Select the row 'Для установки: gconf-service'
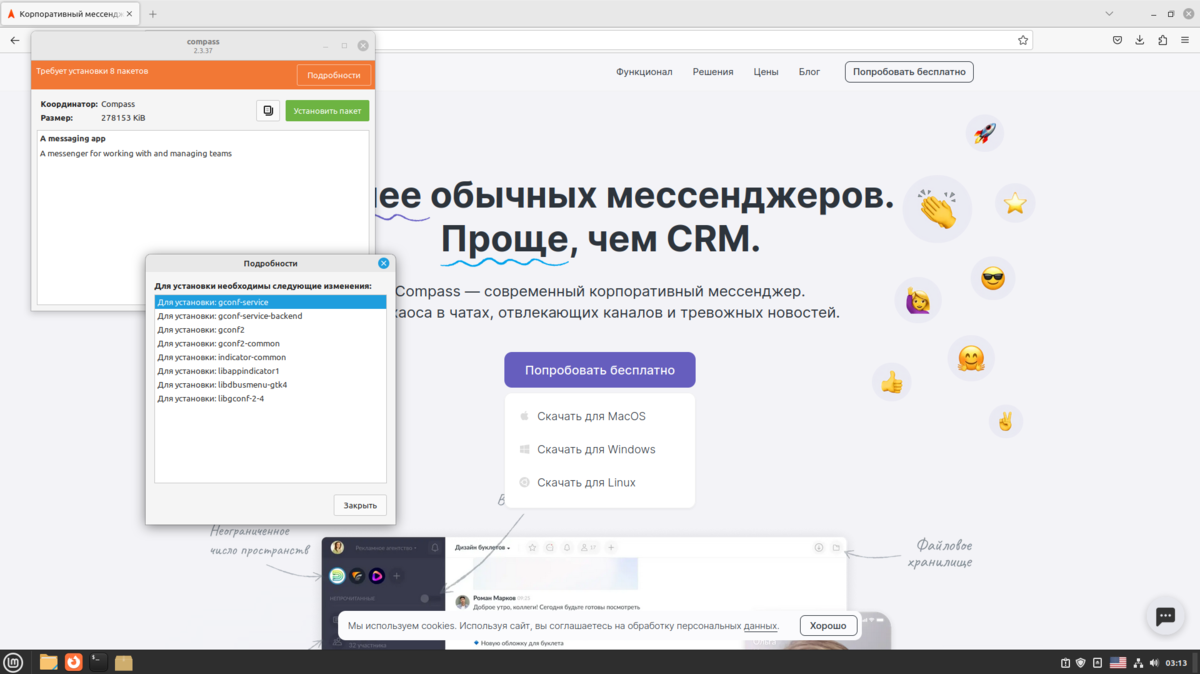The image size is (1200, 674). click(x=270, y=302)
